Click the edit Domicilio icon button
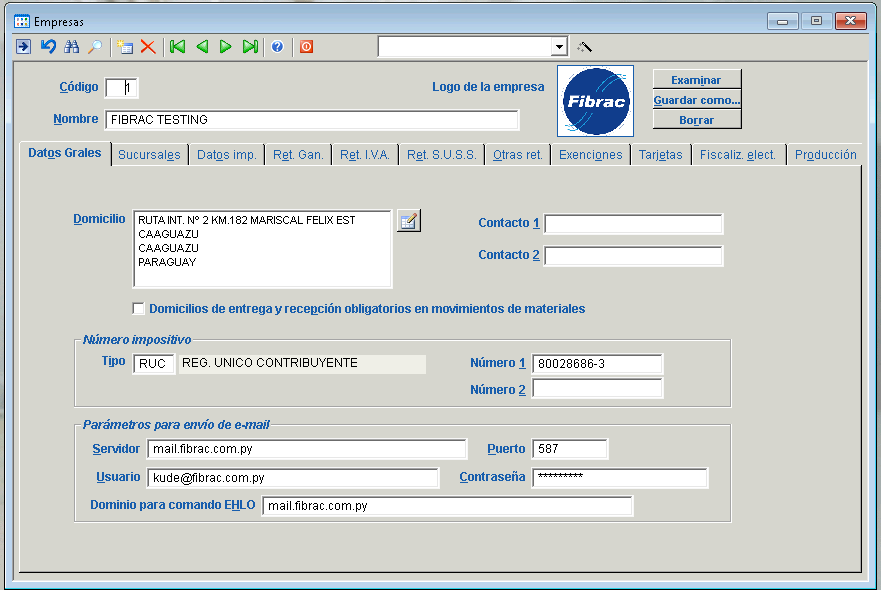Viewport: 881px width, 590px height. tap(408, 221)
